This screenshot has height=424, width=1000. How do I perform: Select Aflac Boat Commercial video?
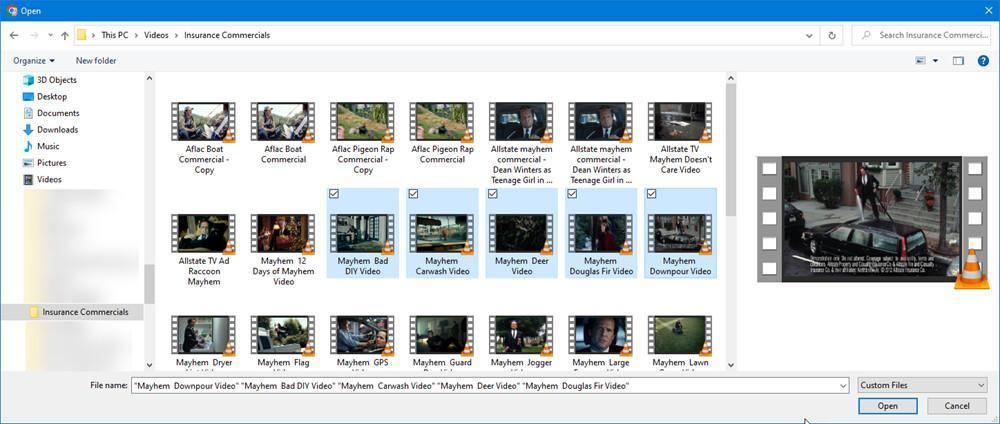284,133
